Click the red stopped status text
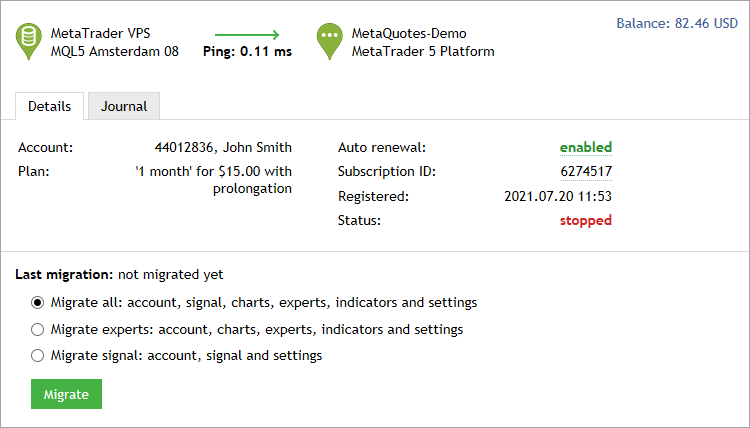 pyautogui.click(x=587, y=220)
